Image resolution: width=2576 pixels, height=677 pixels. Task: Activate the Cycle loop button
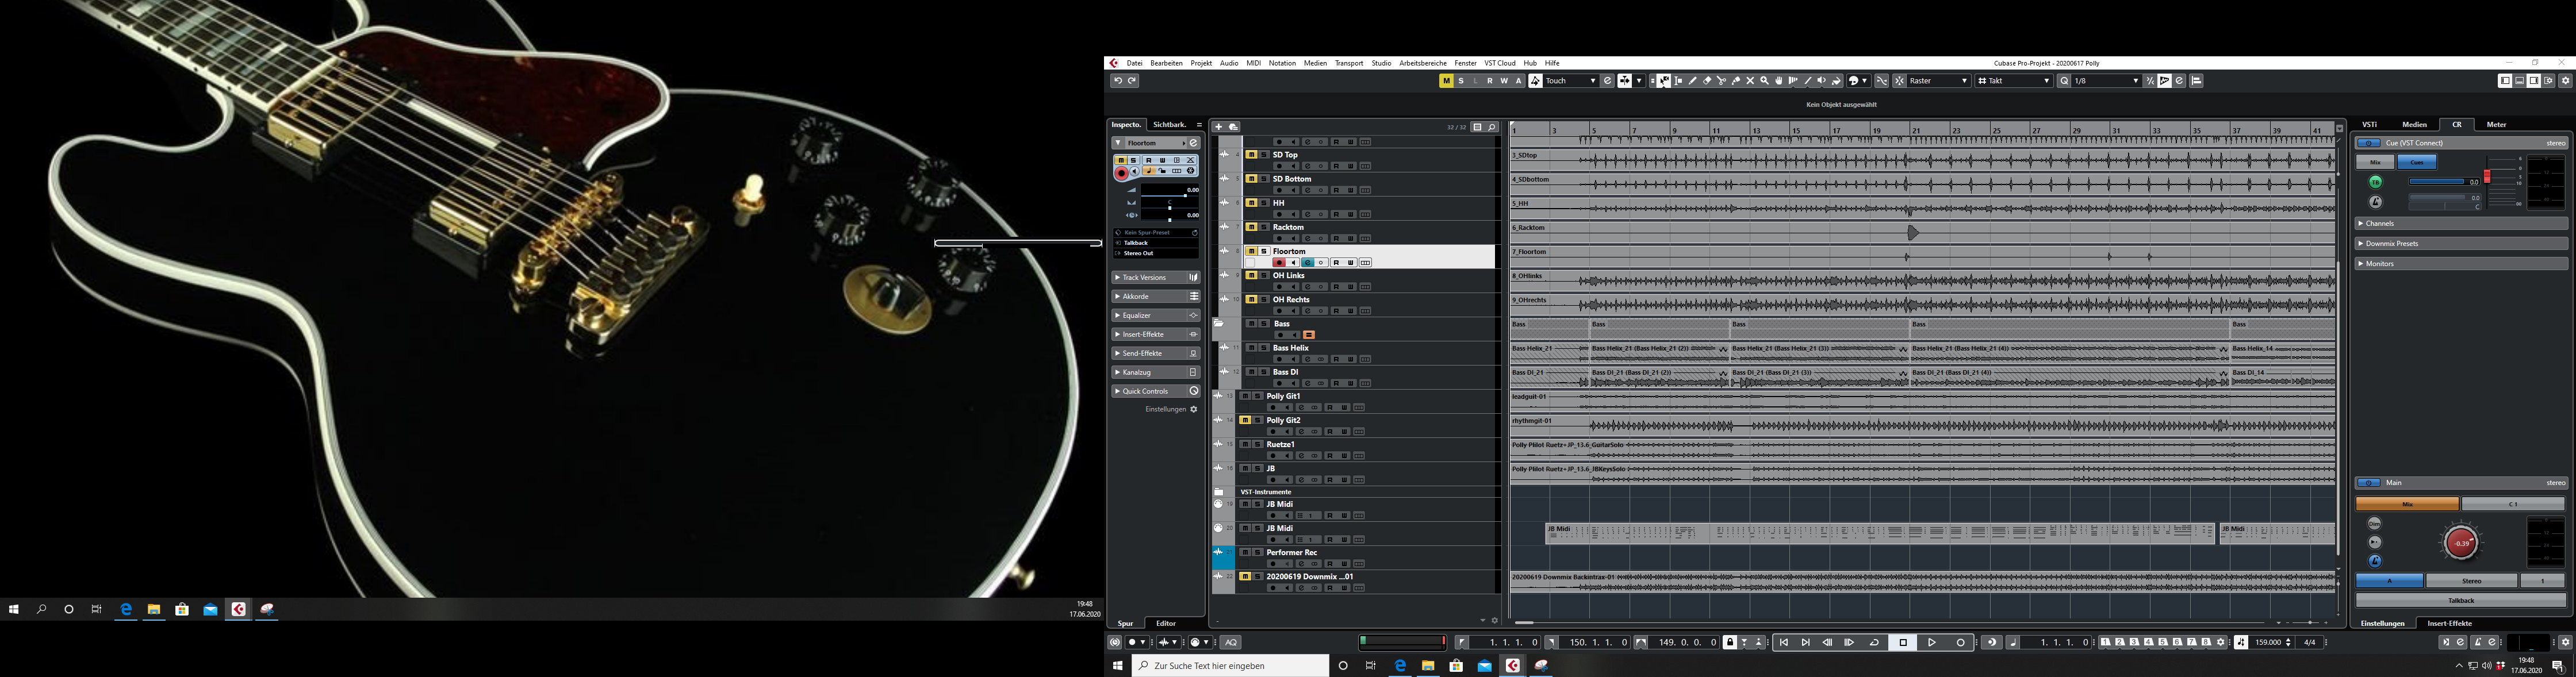tap(1875, 642)
